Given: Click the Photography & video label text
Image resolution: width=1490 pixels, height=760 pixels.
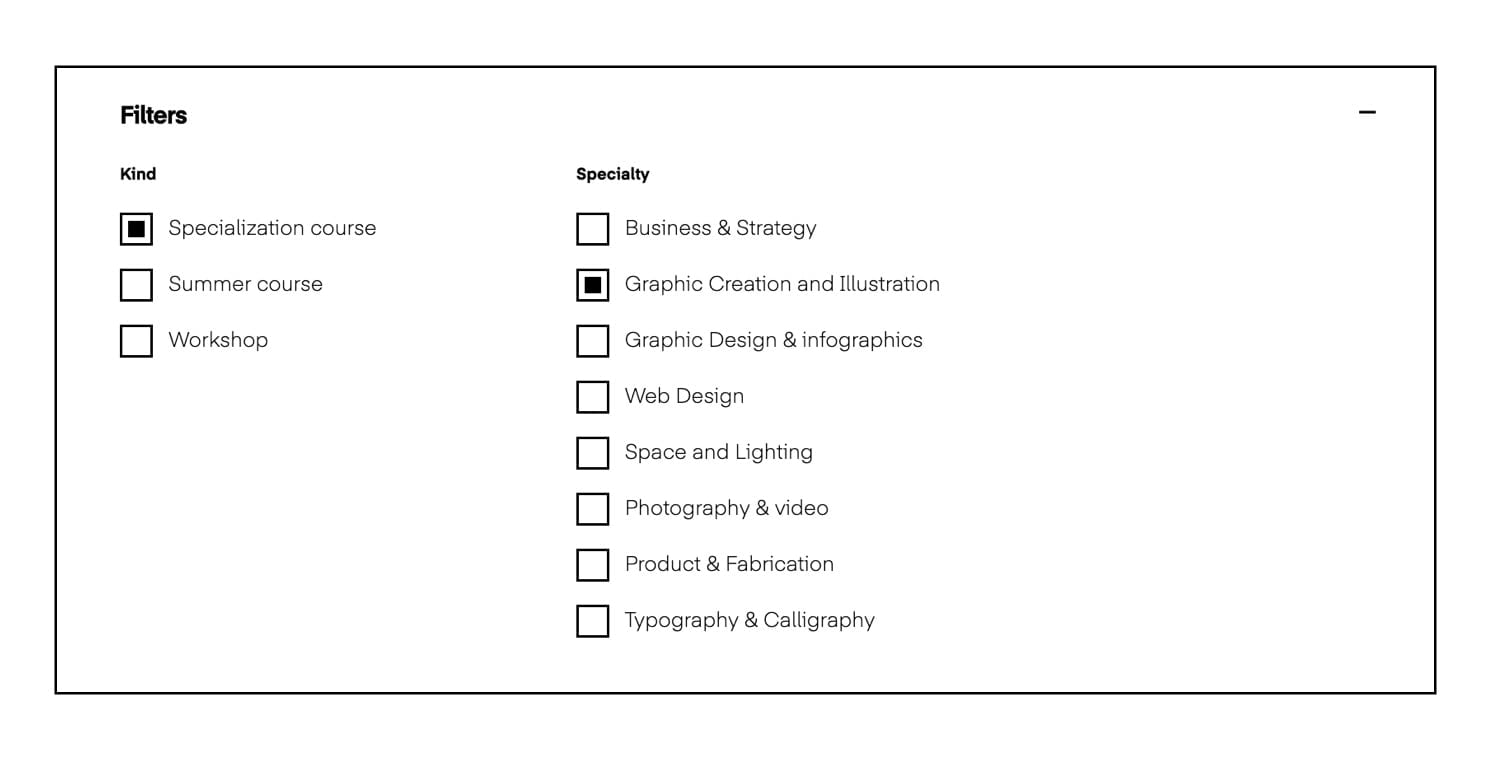Looking at the screenshot, I should pyautogui.click(x=726, y=508).
